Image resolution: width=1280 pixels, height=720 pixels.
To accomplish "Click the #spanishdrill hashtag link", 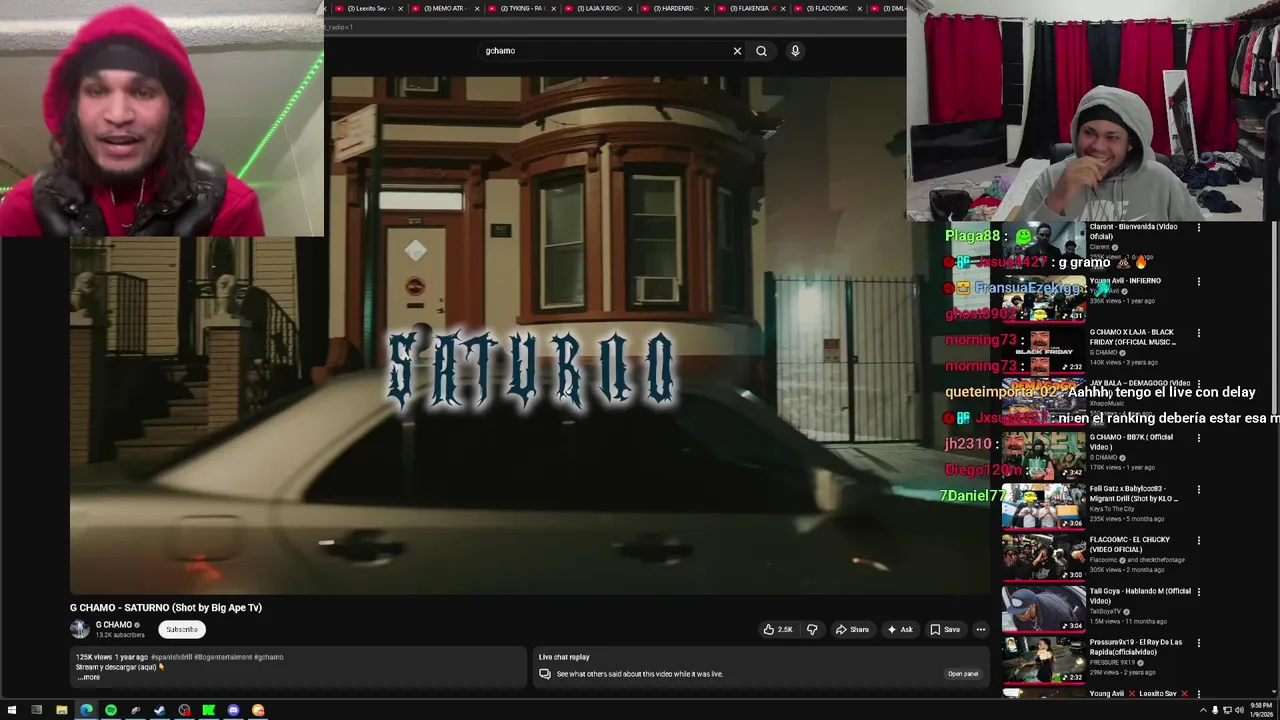I will click(x=171, y=657).
